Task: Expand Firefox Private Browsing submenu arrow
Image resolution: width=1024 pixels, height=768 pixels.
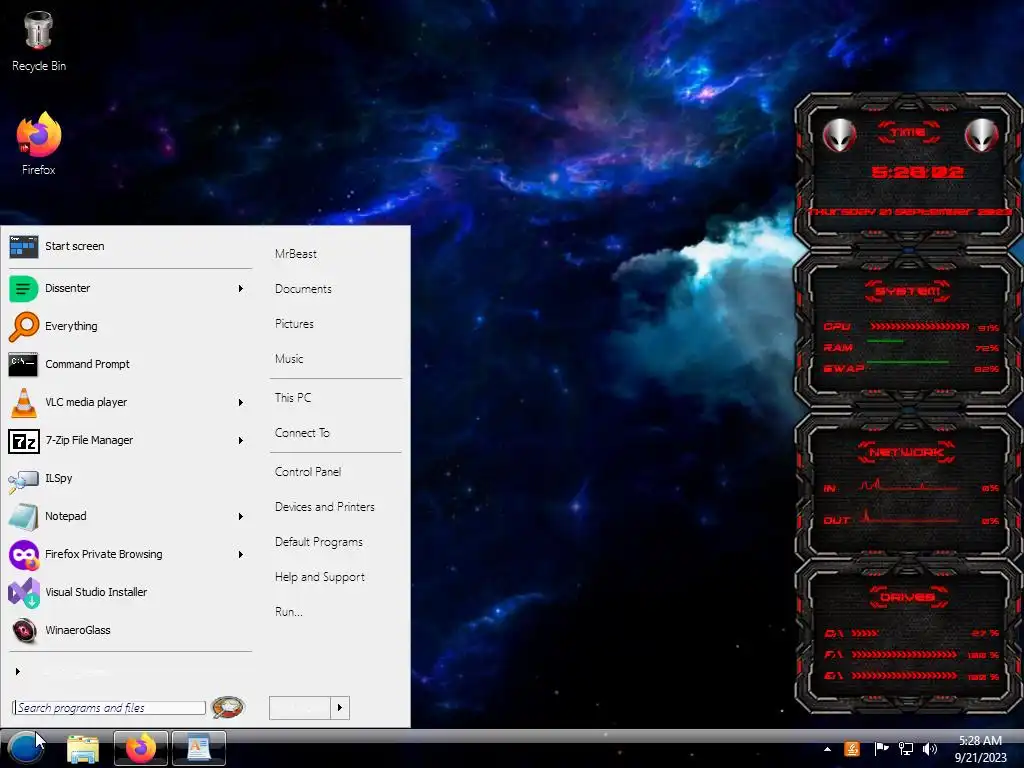Action: pyautogui.click(x=241, y=554)
